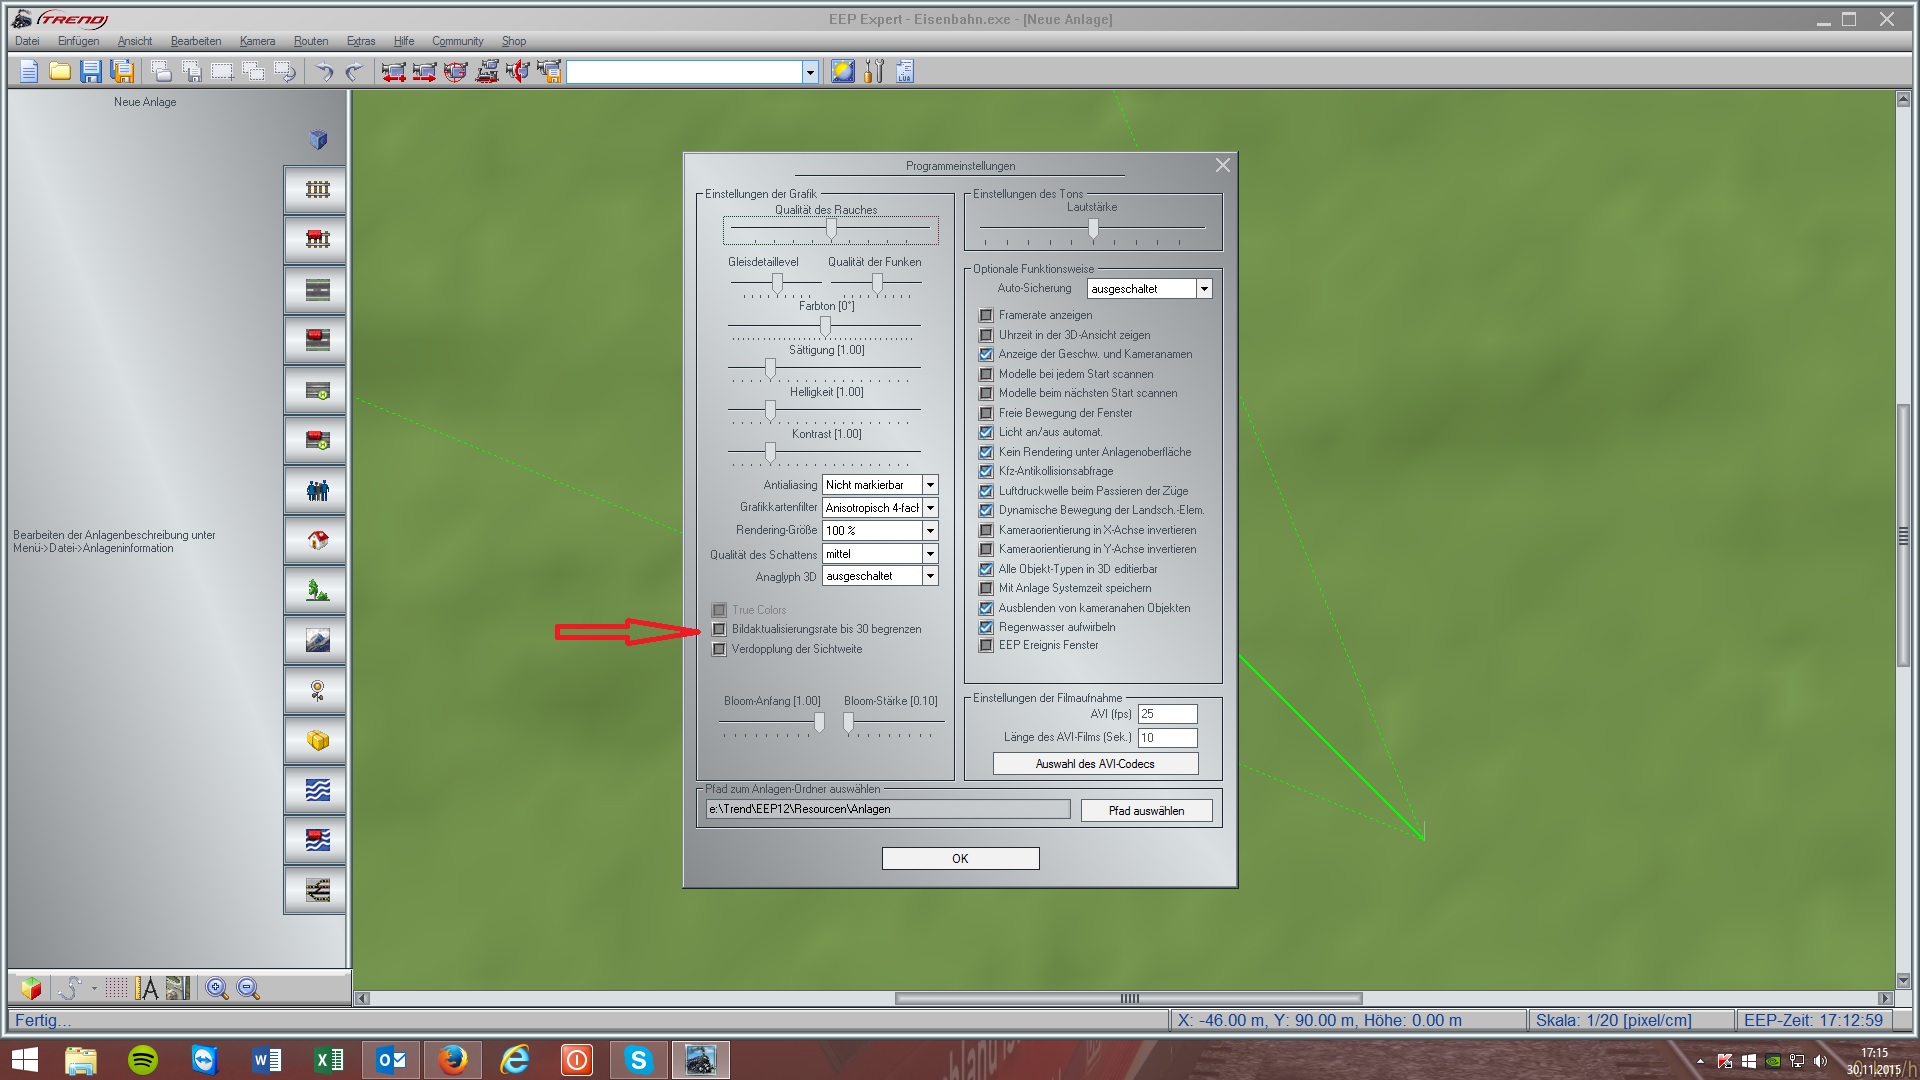
Task: Enable Bildaktualisierungsrate bis 30 begrenzen
Action: 719,630
